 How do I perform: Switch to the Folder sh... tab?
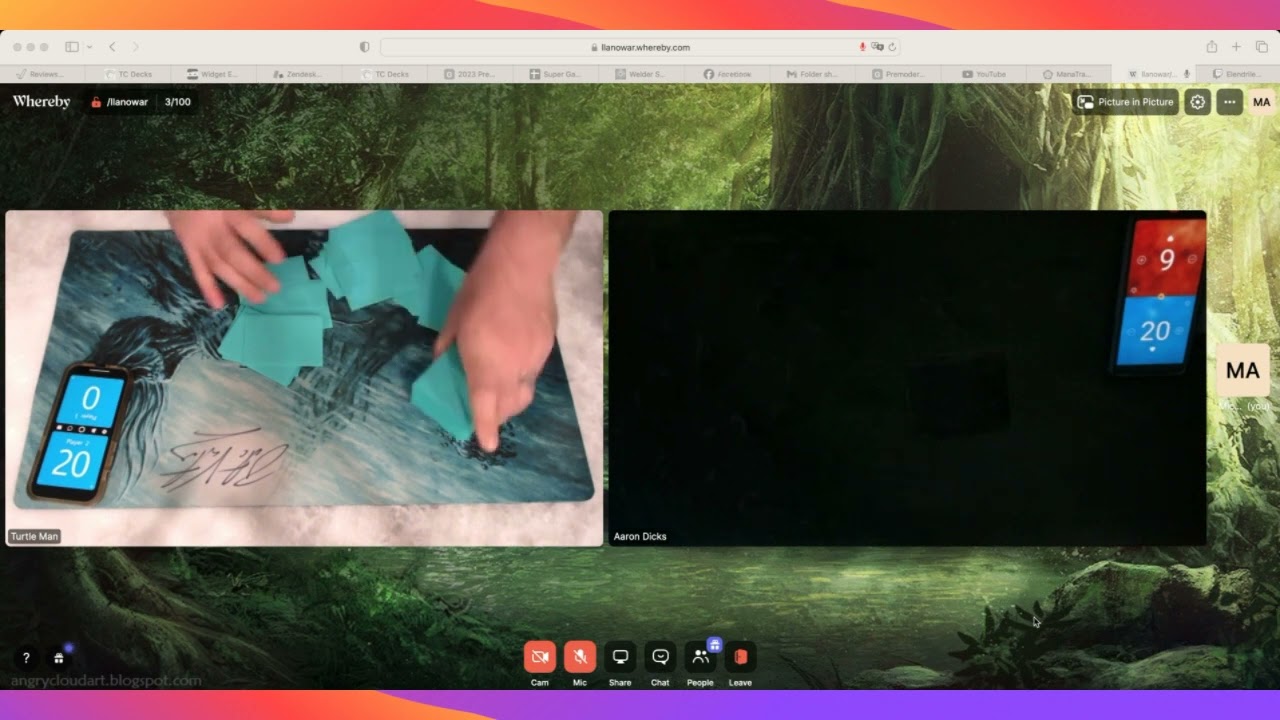(812, 74)
